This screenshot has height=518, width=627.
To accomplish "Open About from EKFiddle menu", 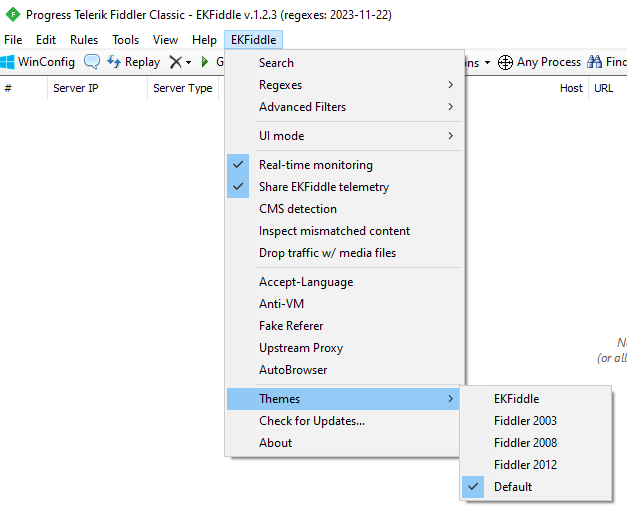I will click(344, 443).
